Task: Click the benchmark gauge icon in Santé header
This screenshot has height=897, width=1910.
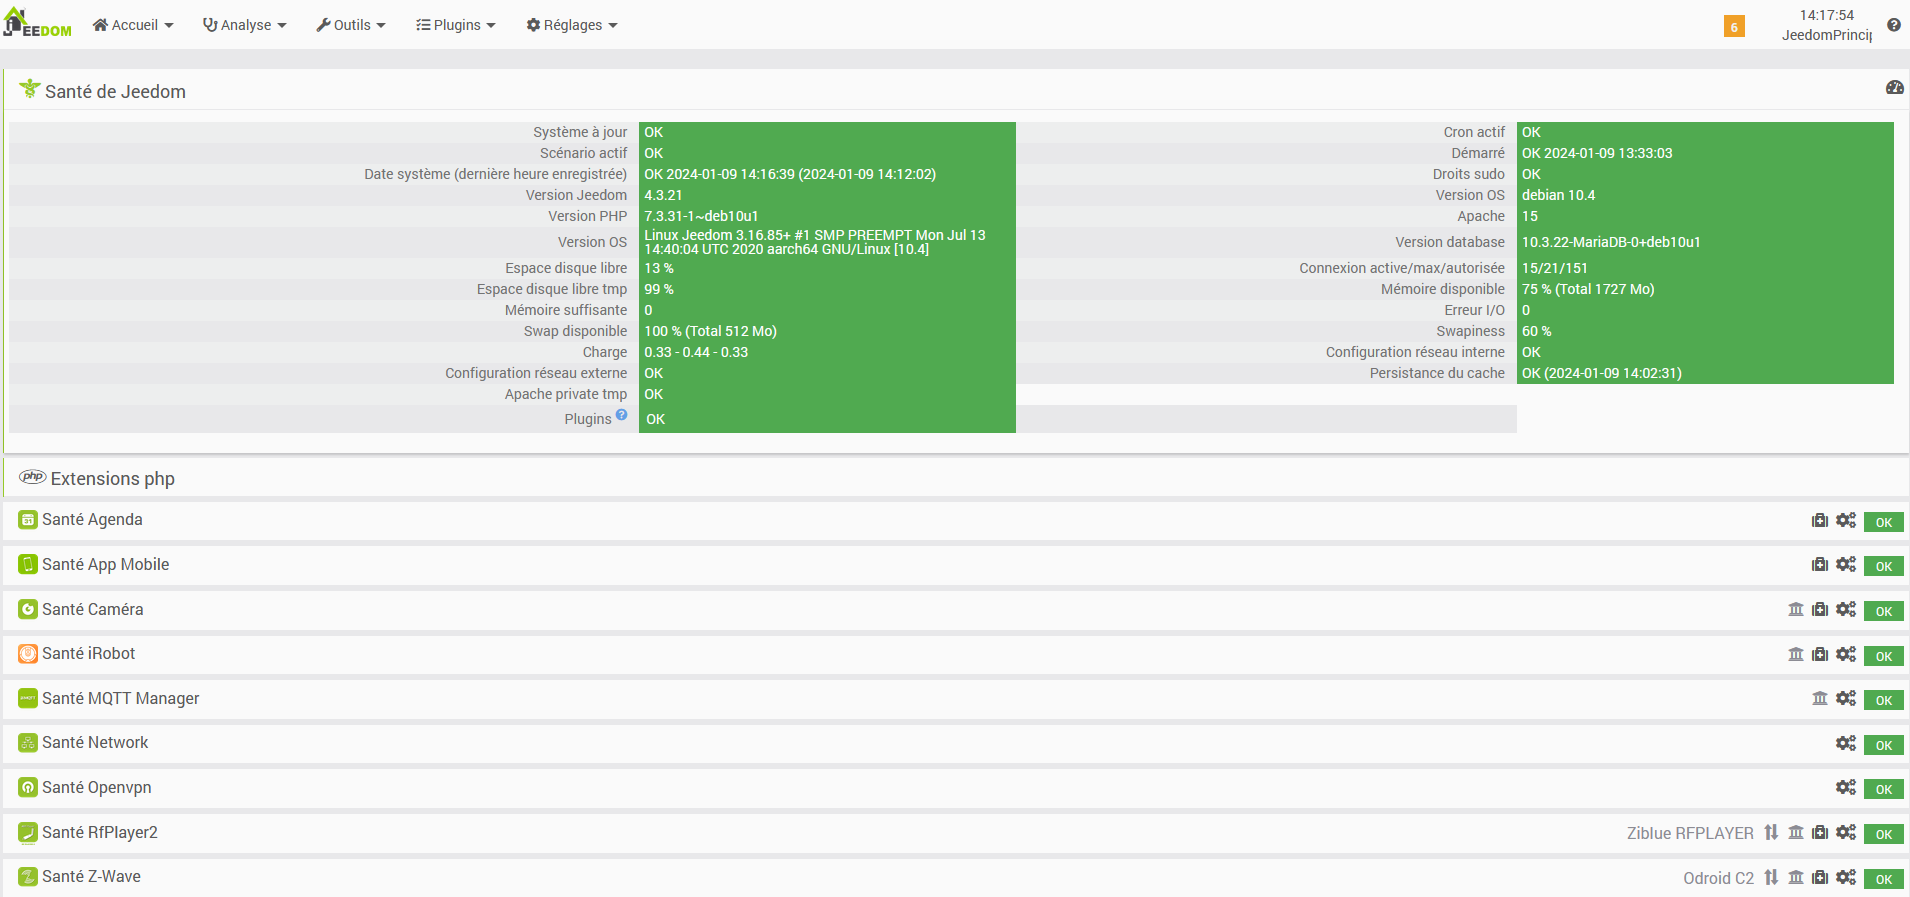Action: (x=1894, y=88)
